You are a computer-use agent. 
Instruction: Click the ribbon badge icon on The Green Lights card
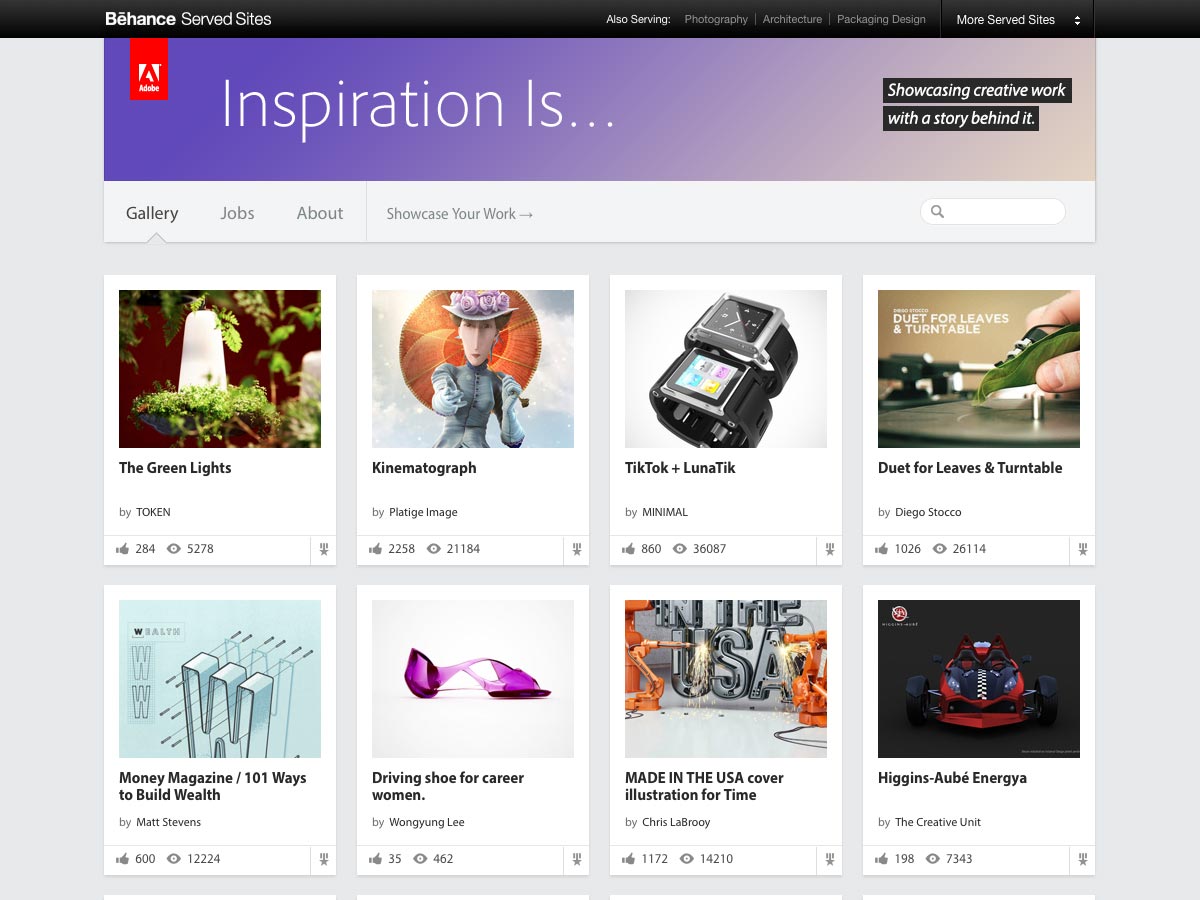pyautogui.click(x=324, y=549)
